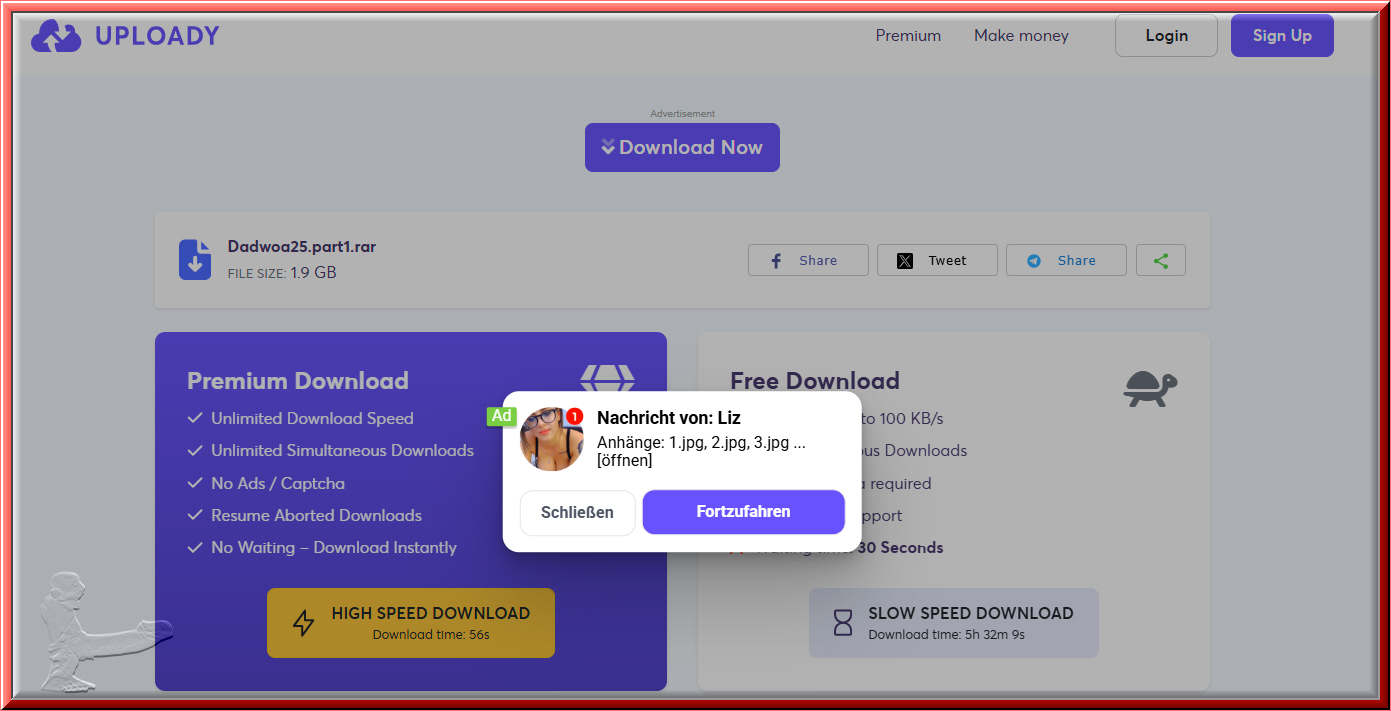Click the Resume Aborted Downloads text
Screen dimensions: 1391x711
316,515
